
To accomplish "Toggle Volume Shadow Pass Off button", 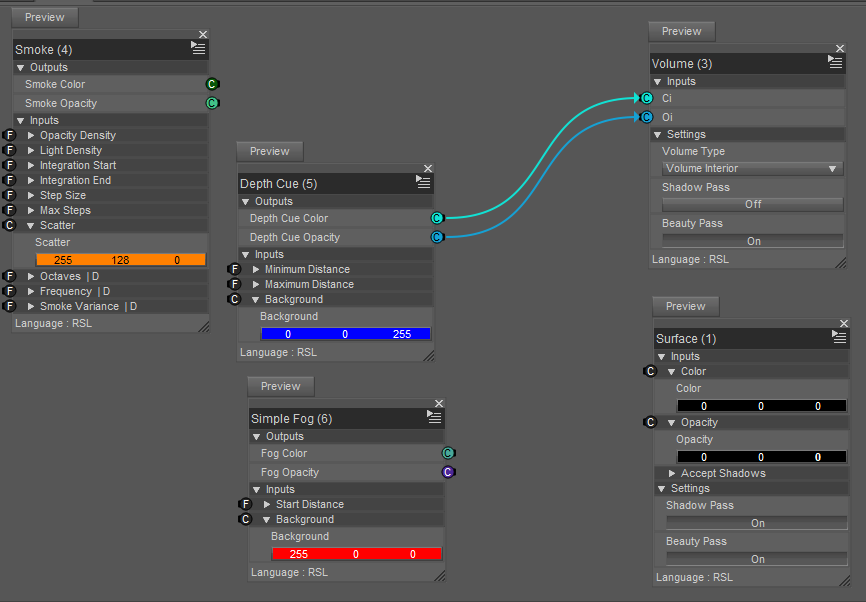I will (x=753, y=204).
